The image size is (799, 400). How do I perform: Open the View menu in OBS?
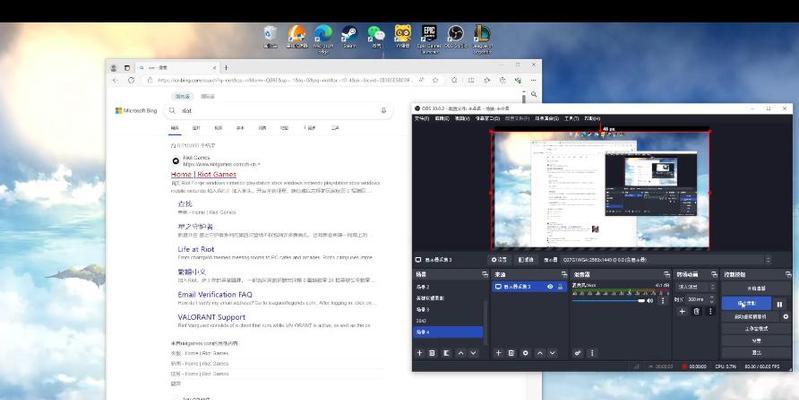coord(462,118)
